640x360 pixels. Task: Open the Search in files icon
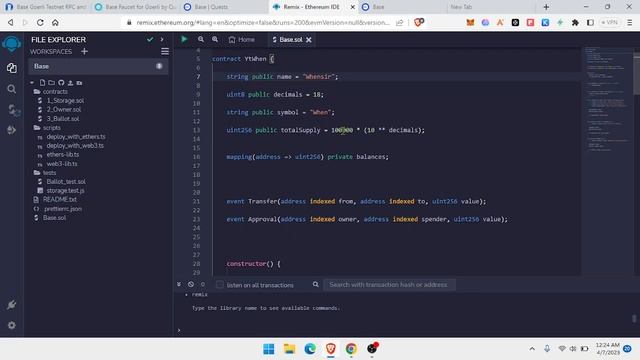[11, 89]
